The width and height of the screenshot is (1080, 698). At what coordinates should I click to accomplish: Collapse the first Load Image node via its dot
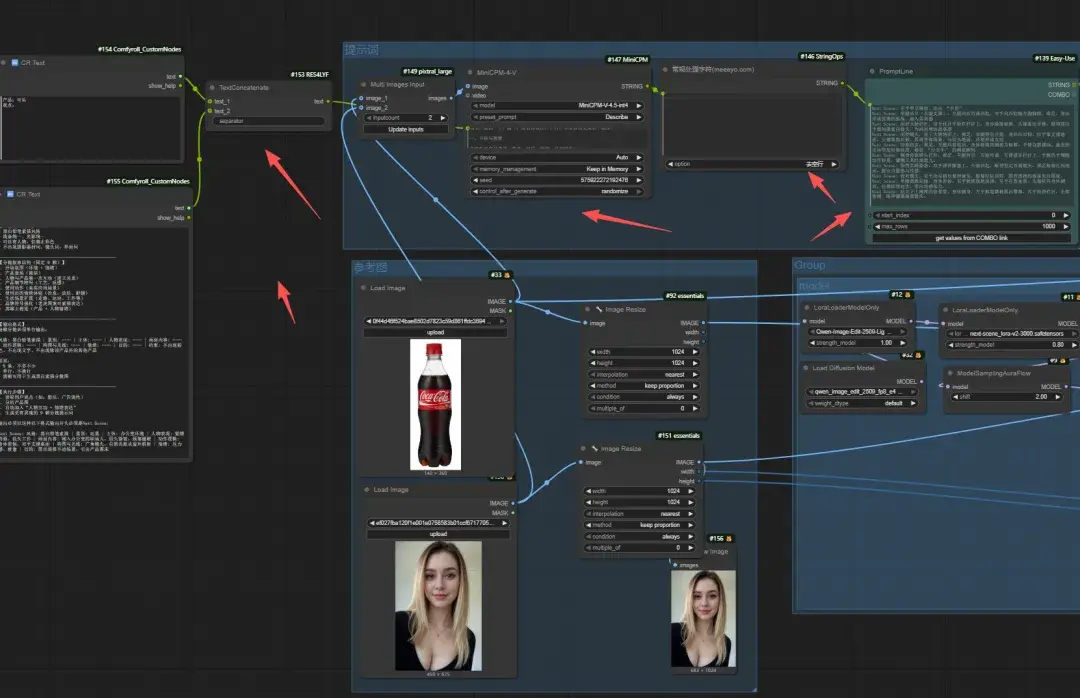tap(364, 288)
